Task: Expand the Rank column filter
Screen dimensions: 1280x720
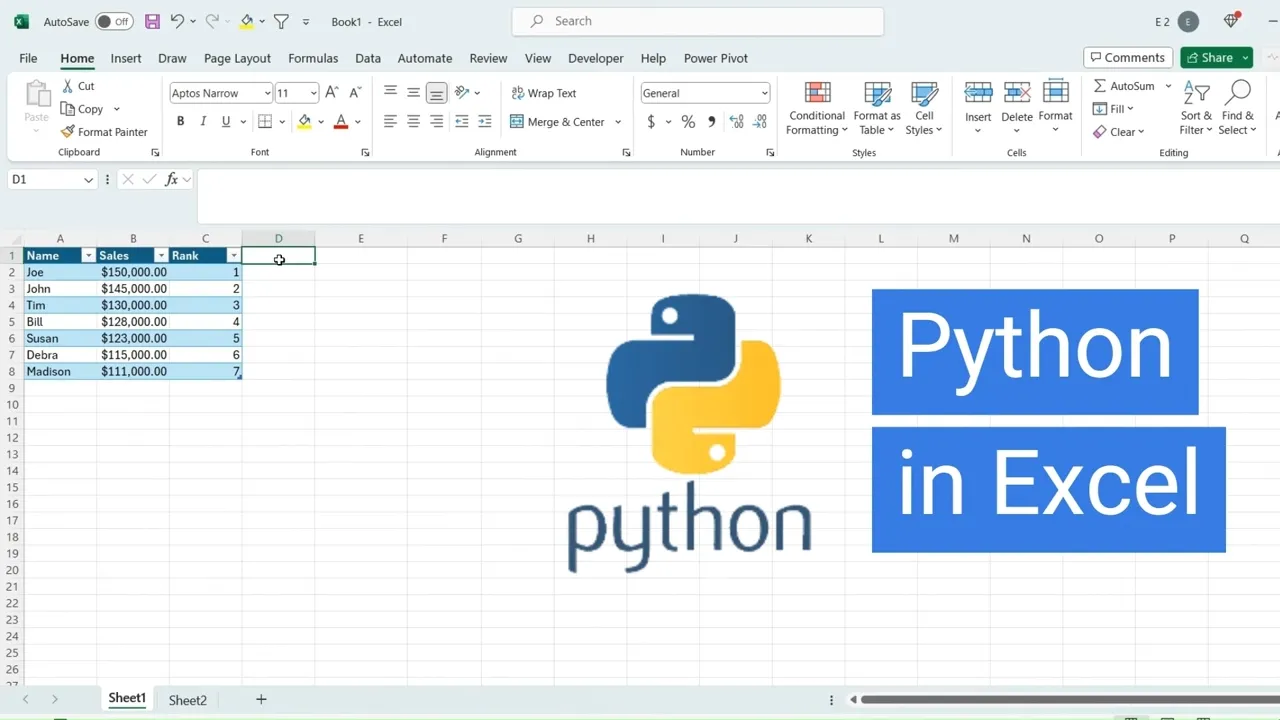Action: click(x=234, y=256)
